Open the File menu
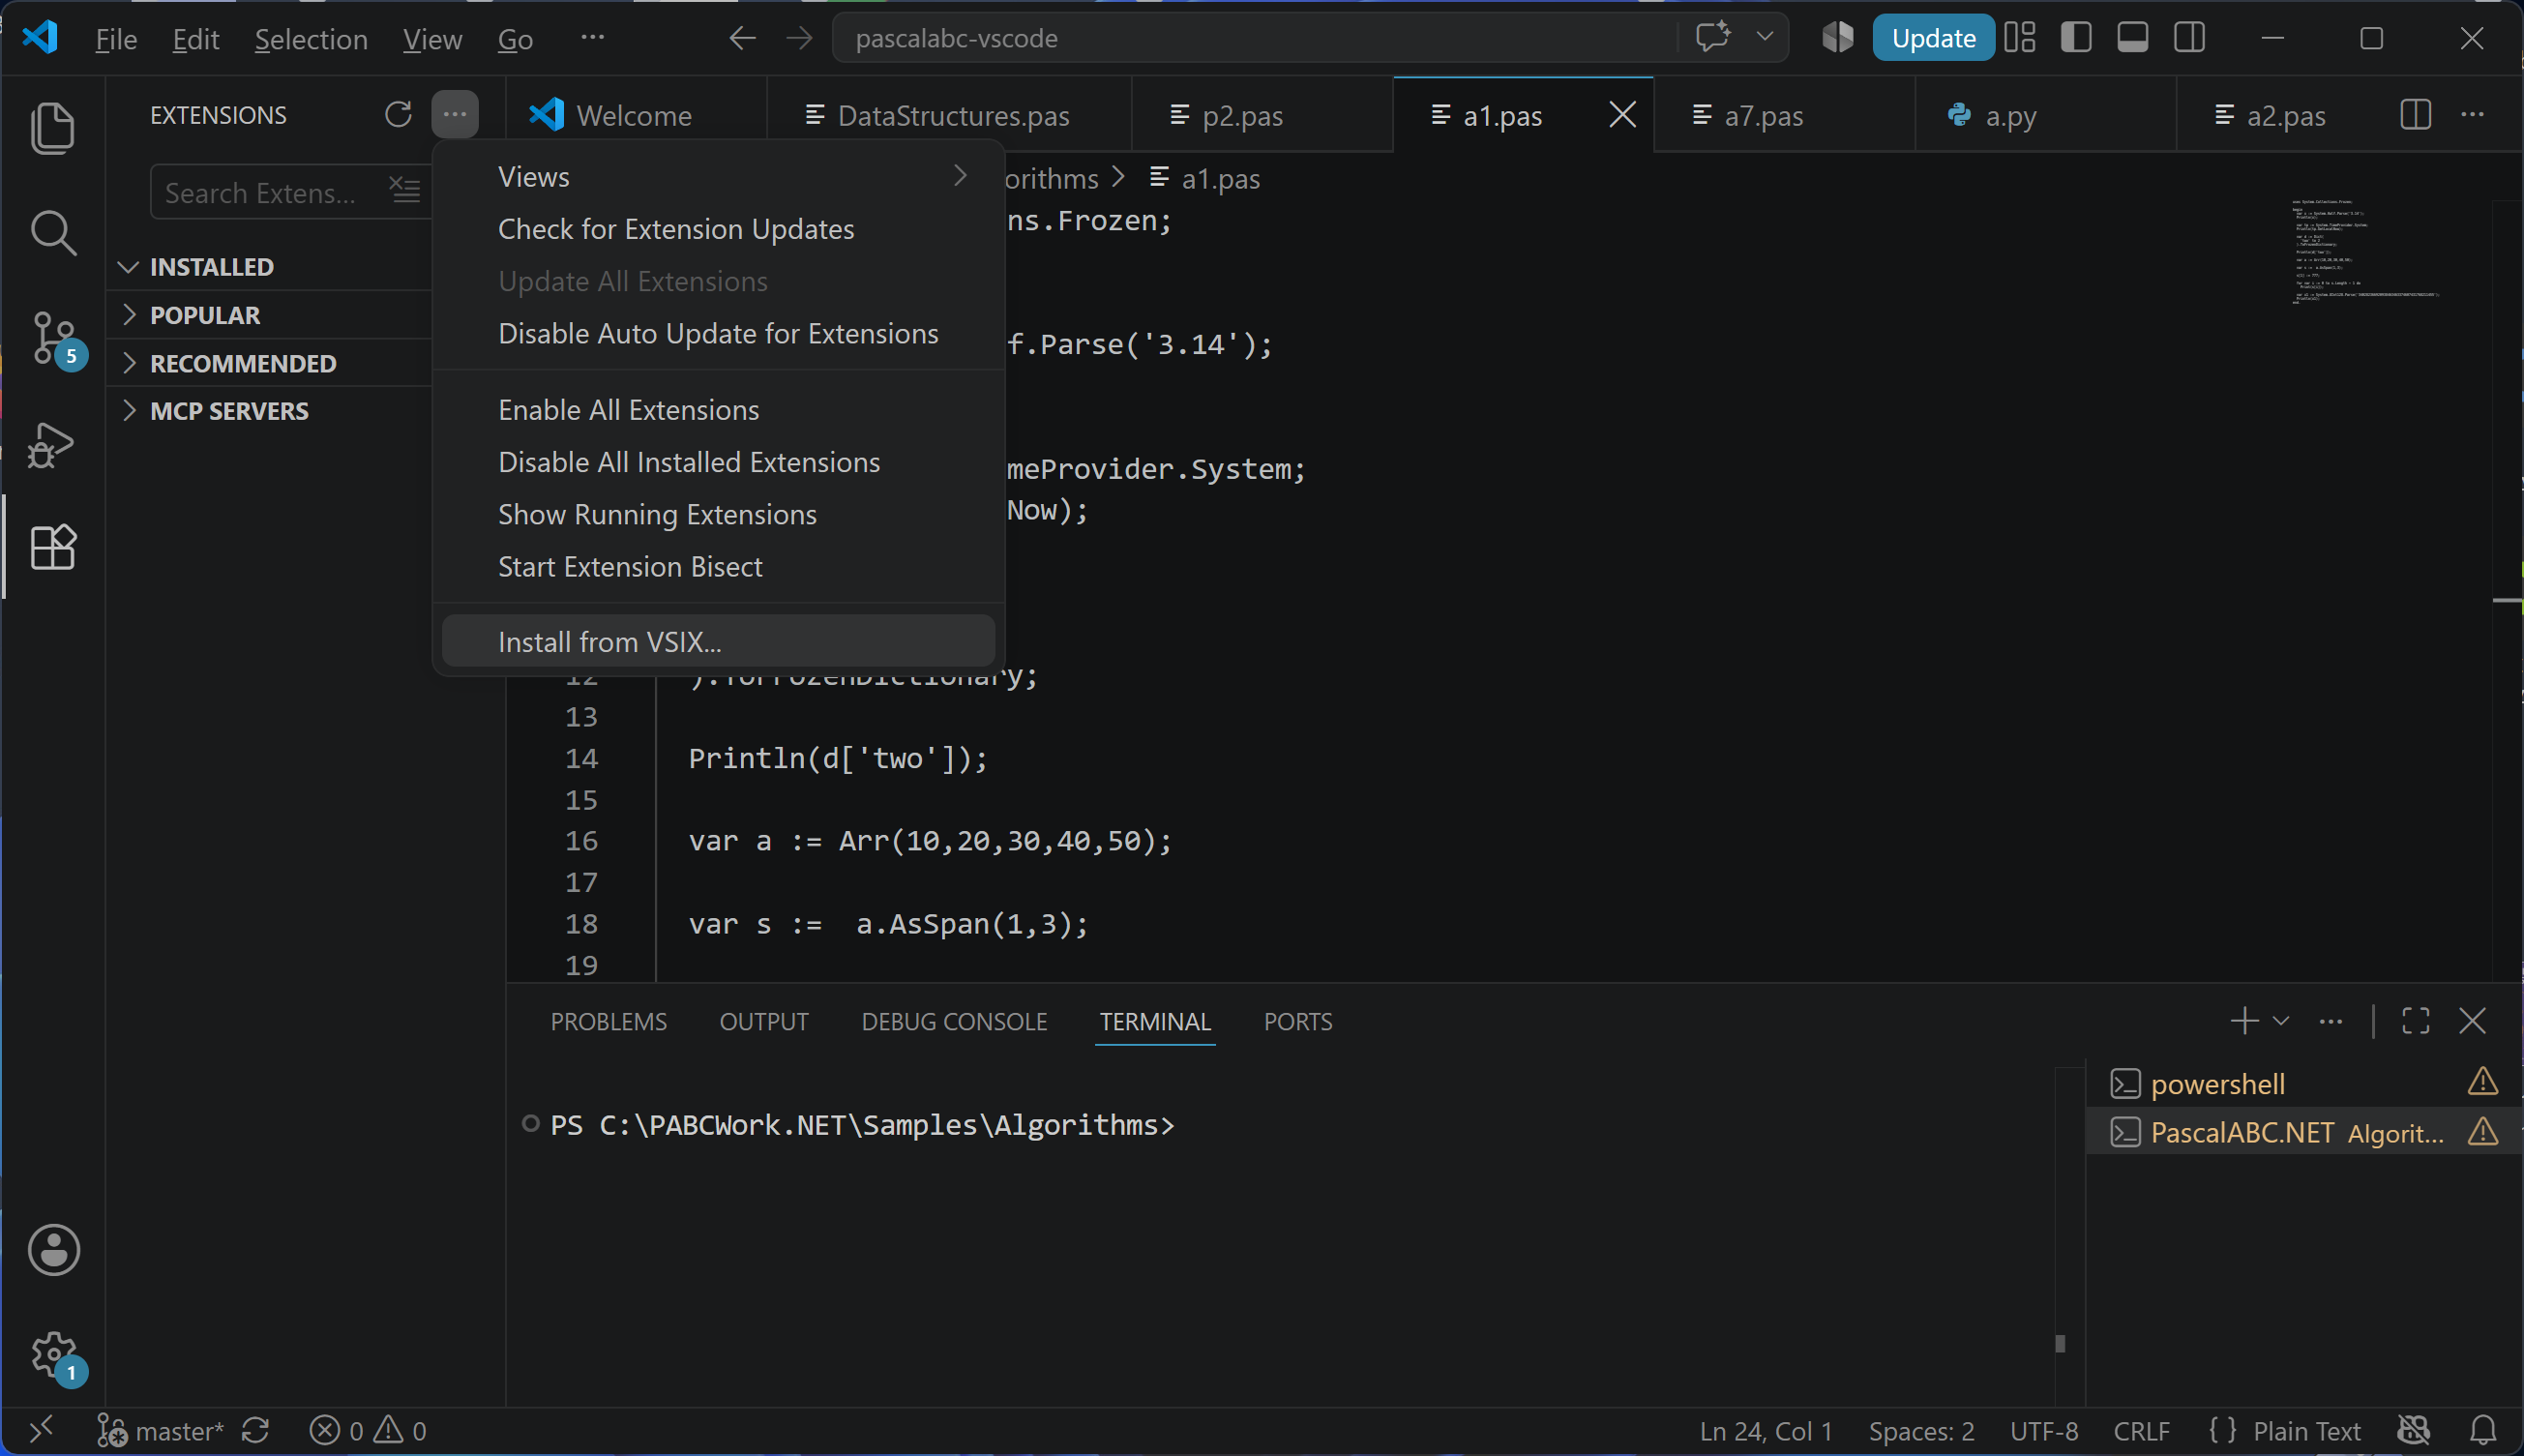Screen dimensions: 2524x1456 pos(116,38)
